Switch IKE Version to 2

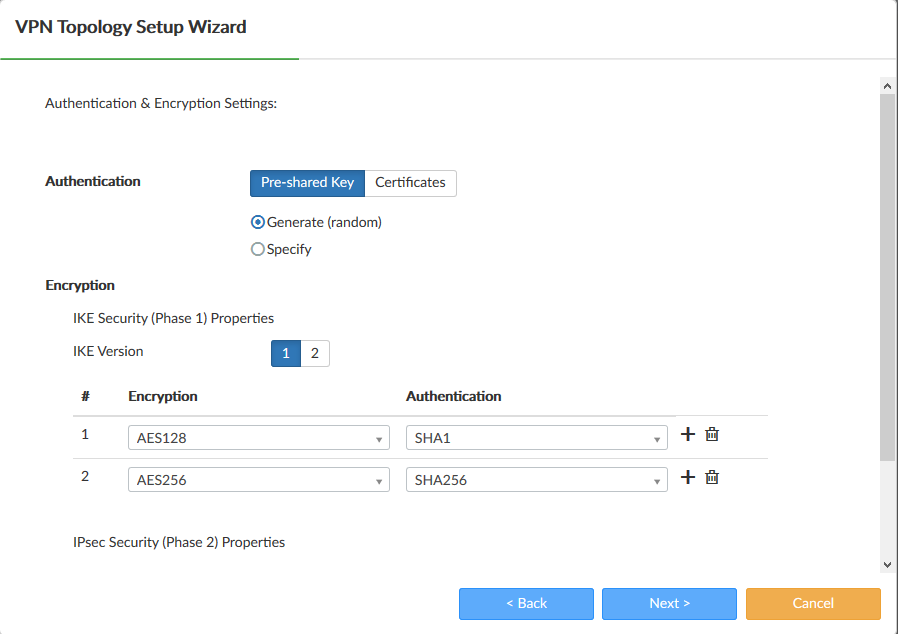pyautogui.click(x=314, y=353)
